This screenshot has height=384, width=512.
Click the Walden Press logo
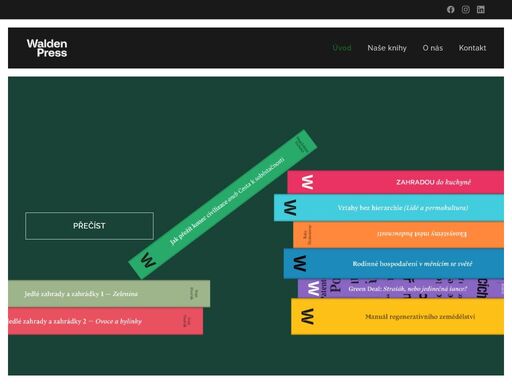[x=47, y=48]
